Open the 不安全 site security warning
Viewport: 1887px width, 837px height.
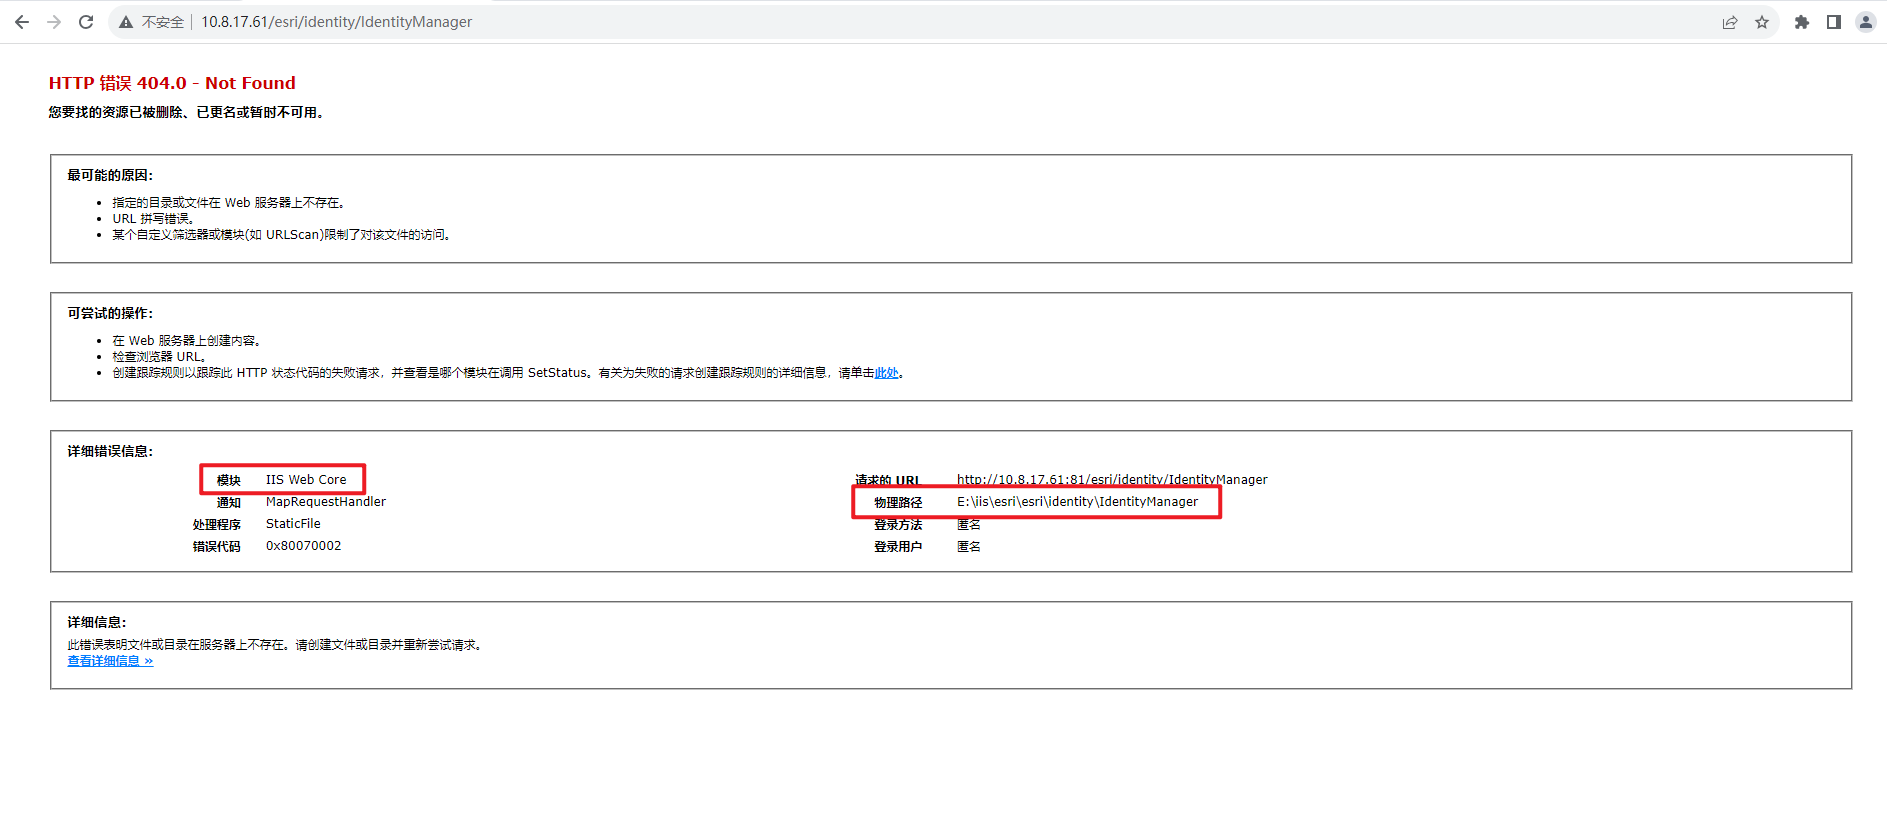(x=152, y=22)
